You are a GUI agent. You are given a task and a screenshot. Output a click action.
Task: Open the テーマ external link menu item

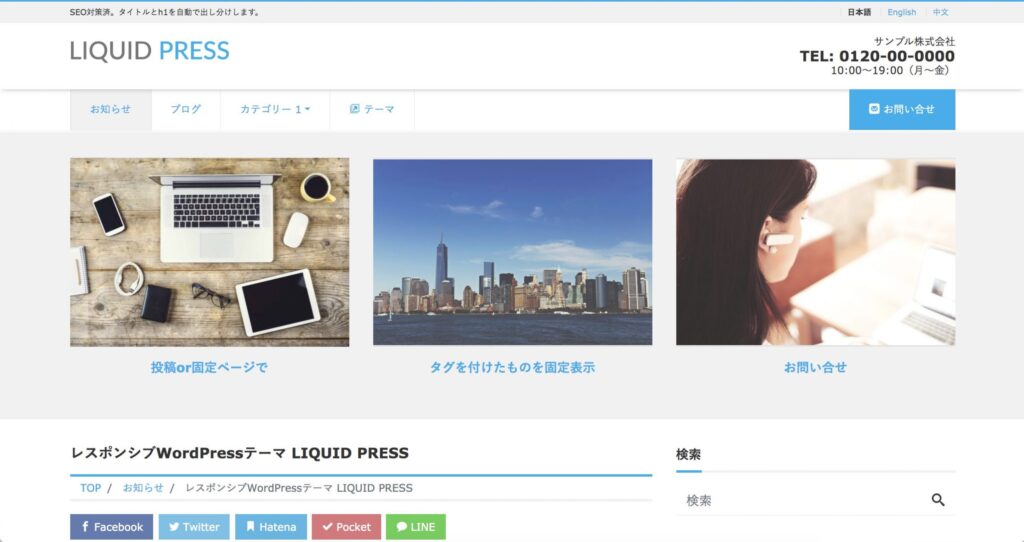372,110
